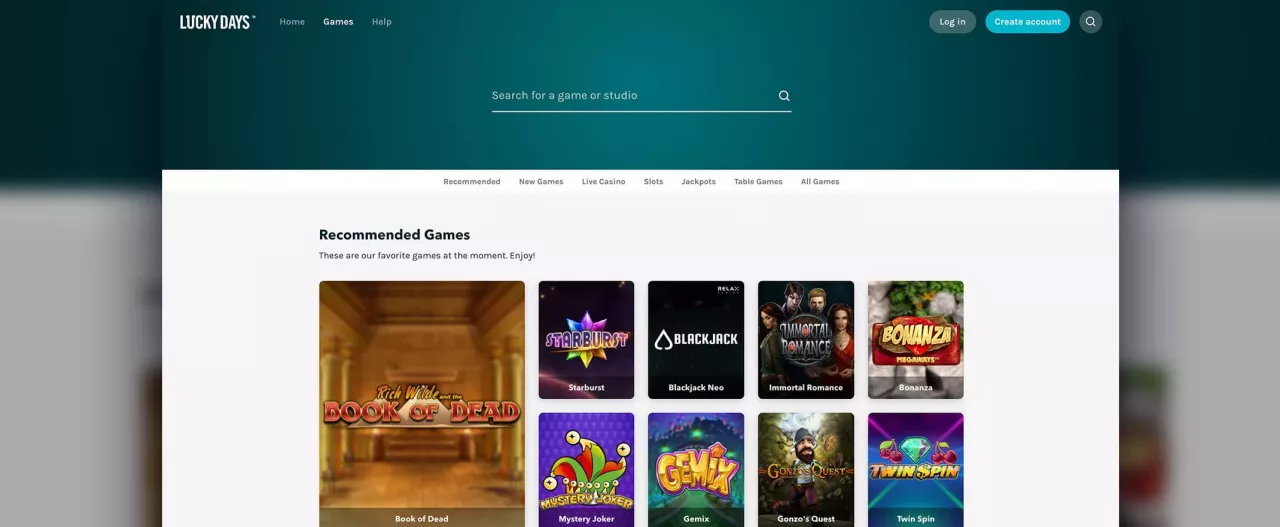Open the Book of Dead game tile
The width and height of the screenshot is (1280, 527).
422,404
